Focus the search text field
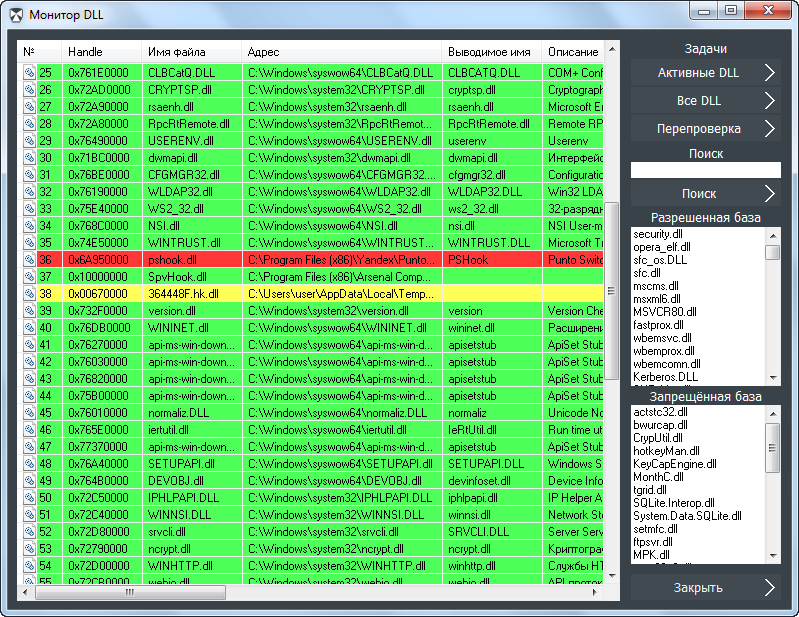Image resolution: width=799 pixels, height=617 pixels. point(705,171)
